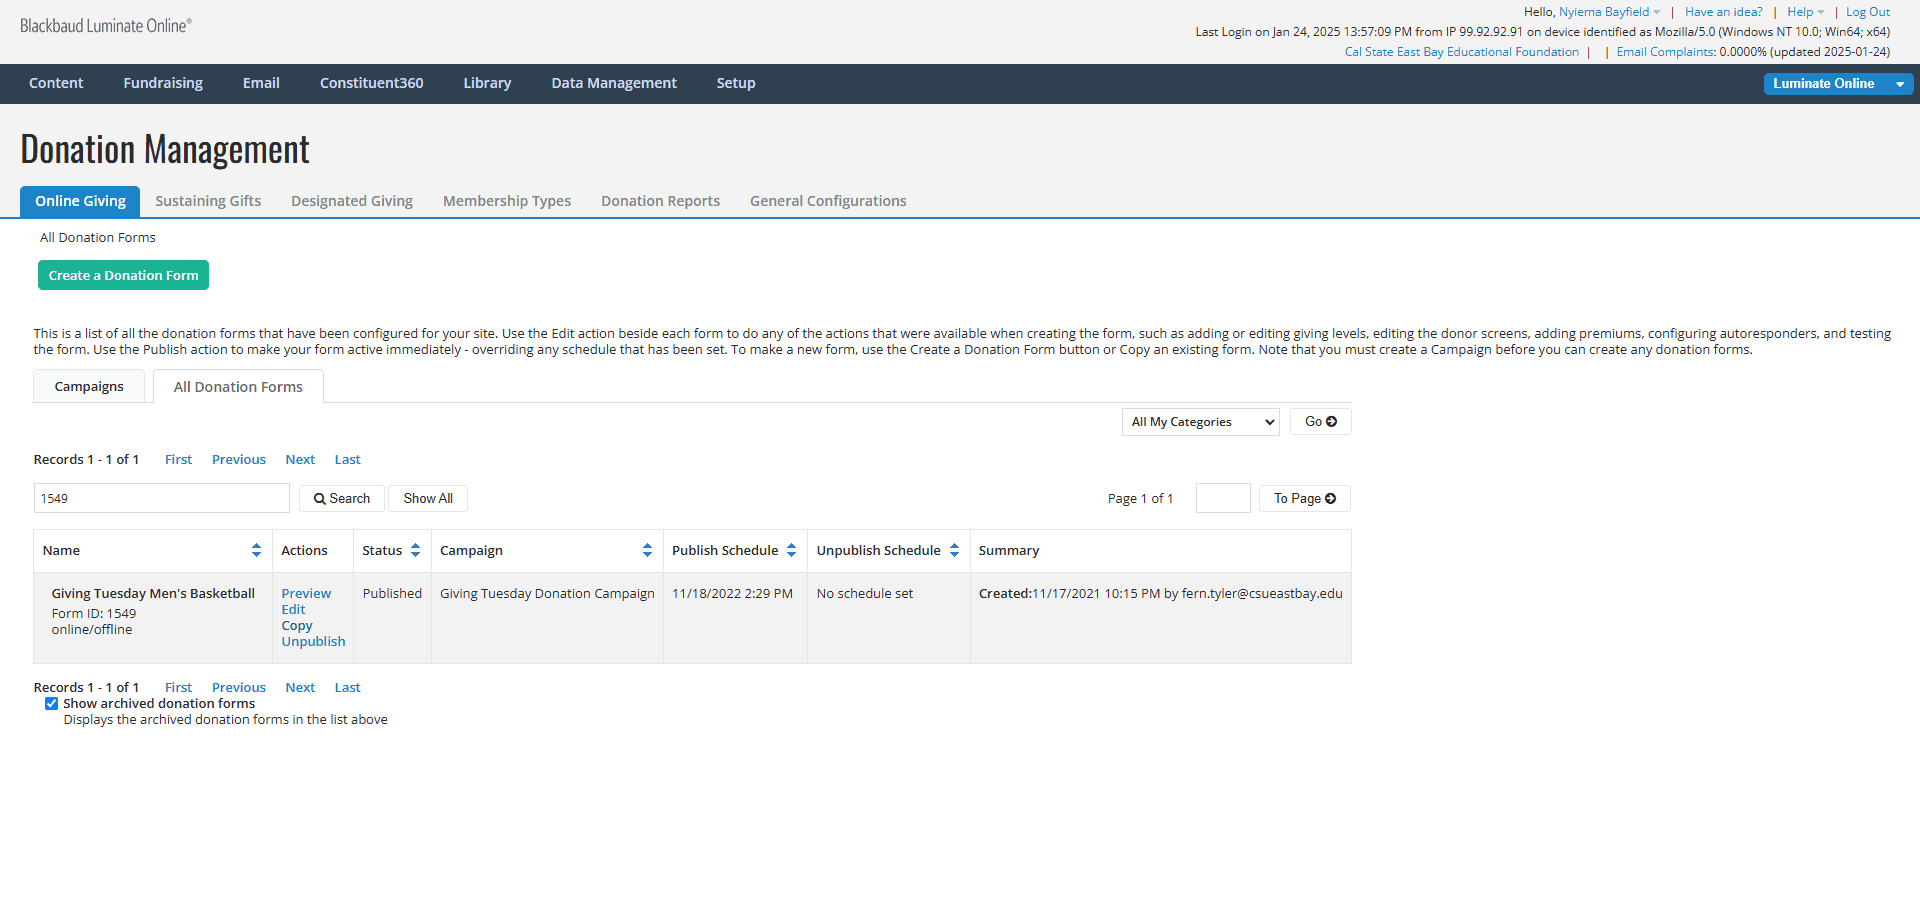Click the Copy link for the form
This screenshot has height=919, width=1920.
(x=297, y=625)
